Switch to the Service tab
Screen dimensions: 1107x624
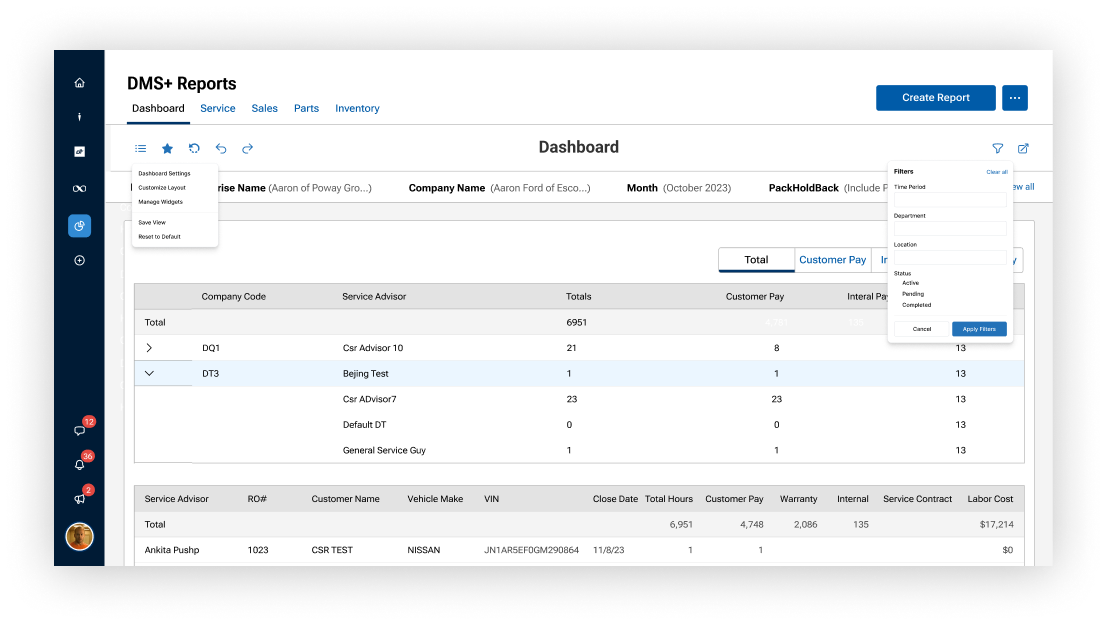(x=217, y=108)
